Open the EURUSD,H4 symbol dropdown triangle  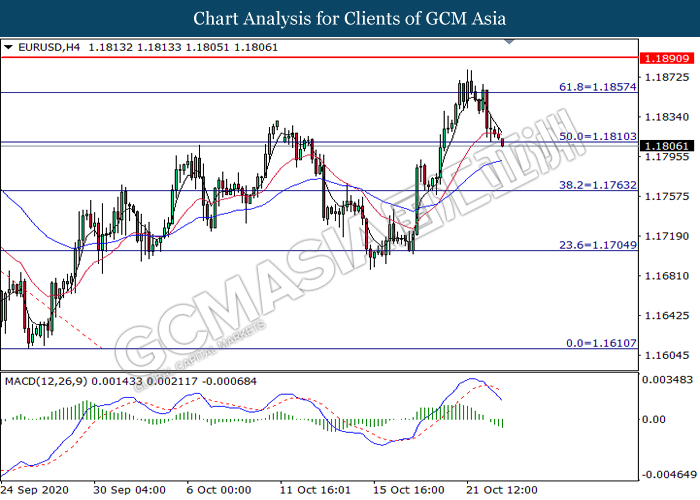[x=8, y=47]
